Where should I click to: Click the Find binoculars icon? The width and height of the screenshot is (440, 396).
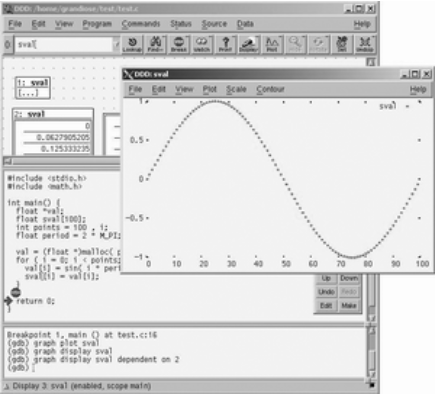pos(156,44)
